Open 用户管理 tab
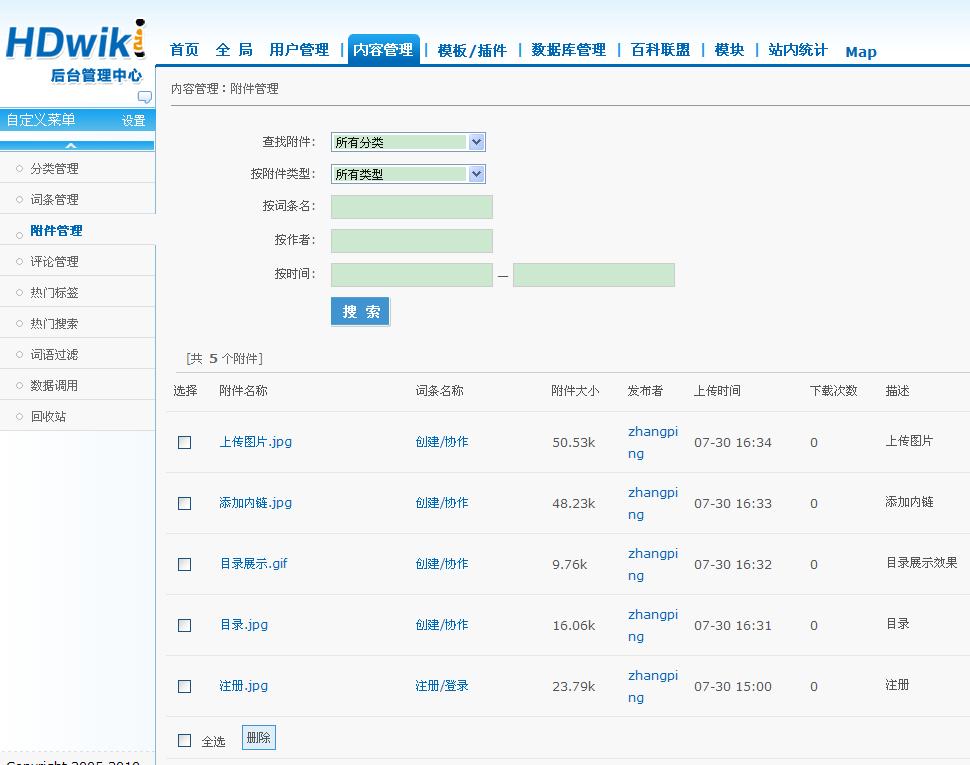Screen dimensions: 970x765 299,49
